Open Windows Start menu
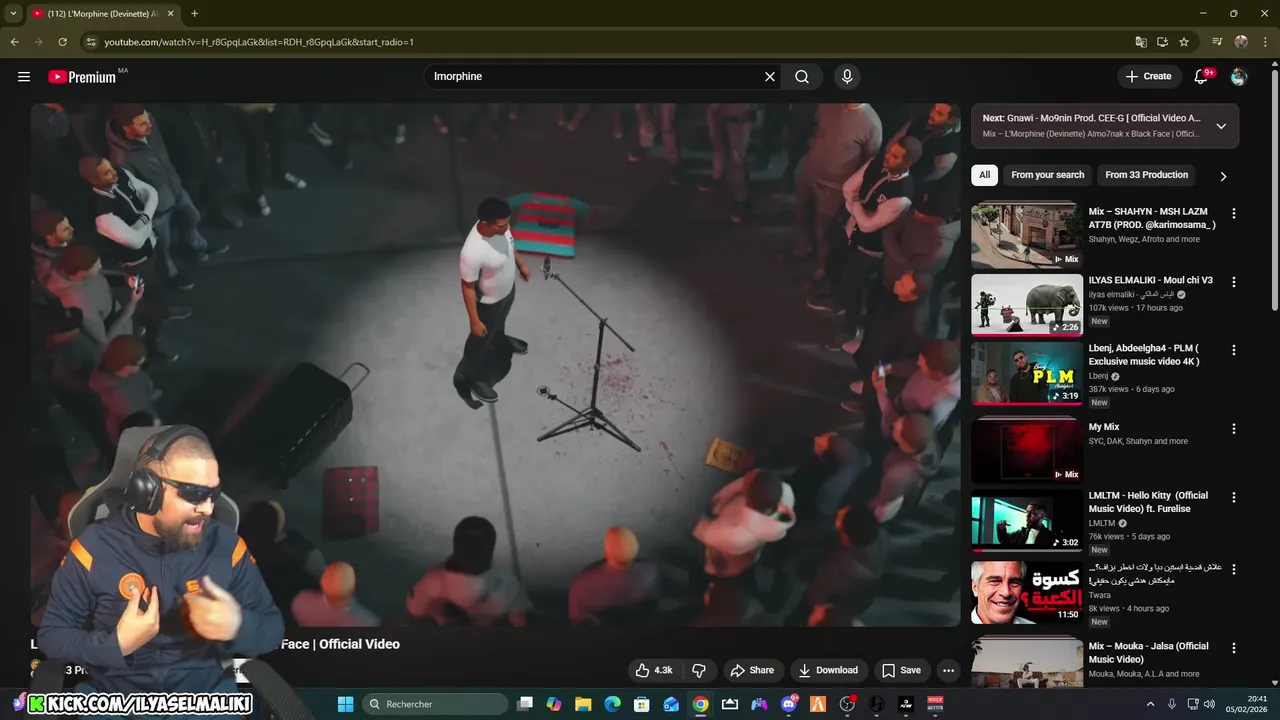Screen dimensions: 1280x720 click(345, 704)
